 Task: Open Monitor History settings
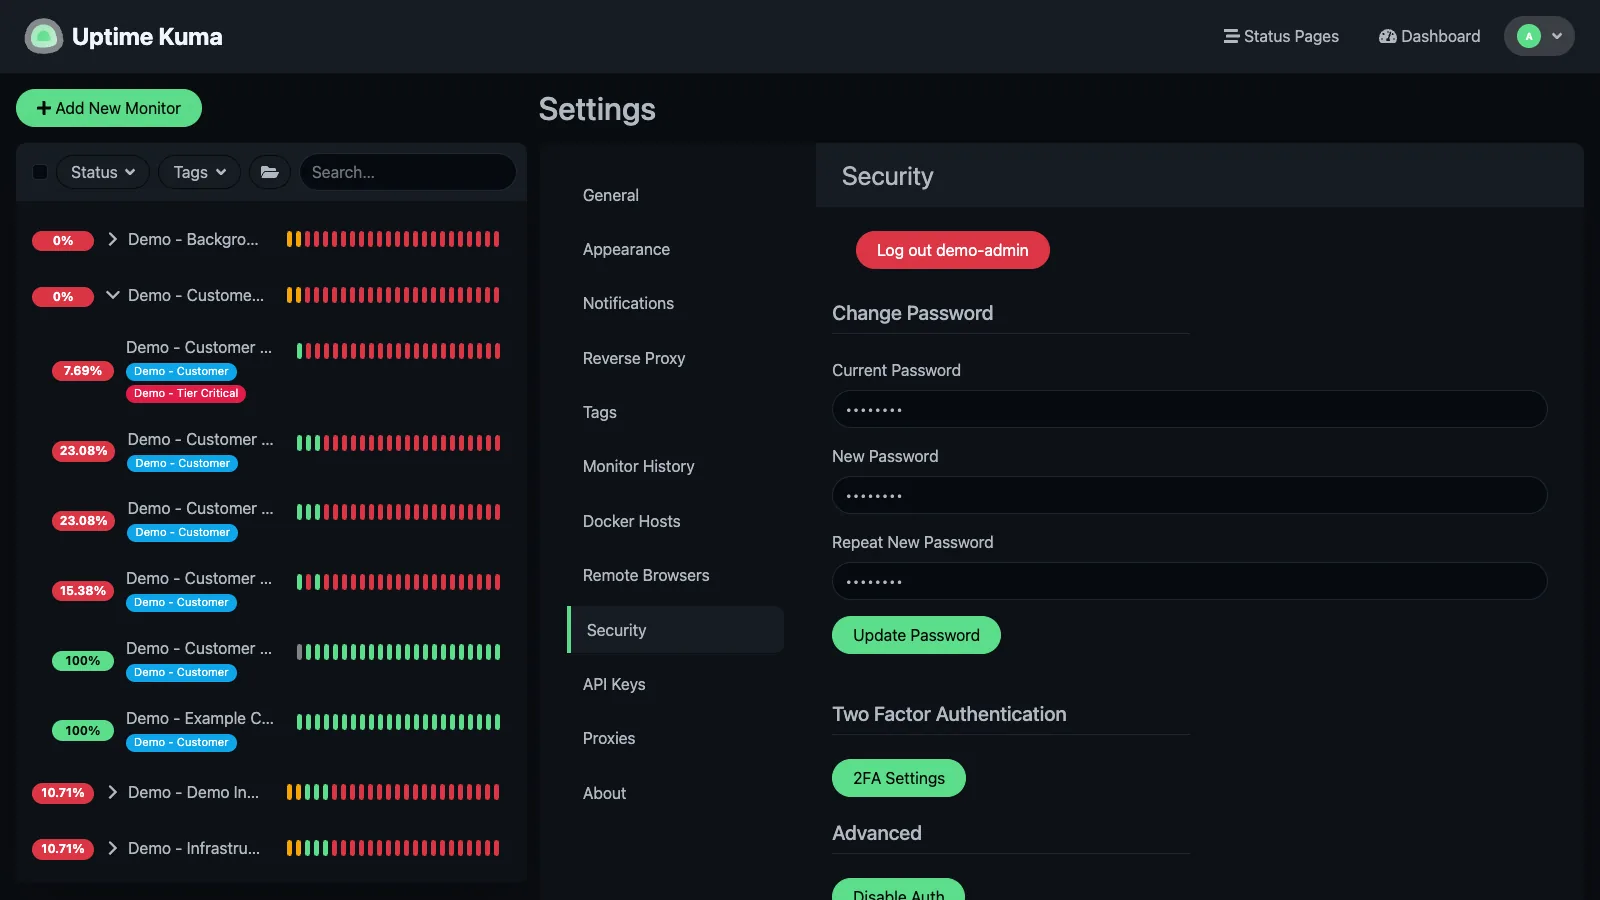pos(675,466)
